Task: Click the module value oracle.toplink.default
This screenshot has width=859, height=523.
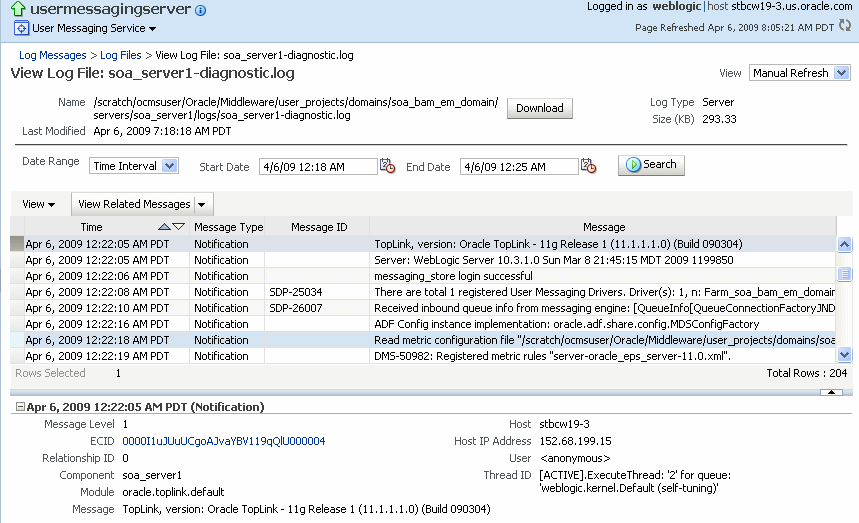Action: pos(173,492)
